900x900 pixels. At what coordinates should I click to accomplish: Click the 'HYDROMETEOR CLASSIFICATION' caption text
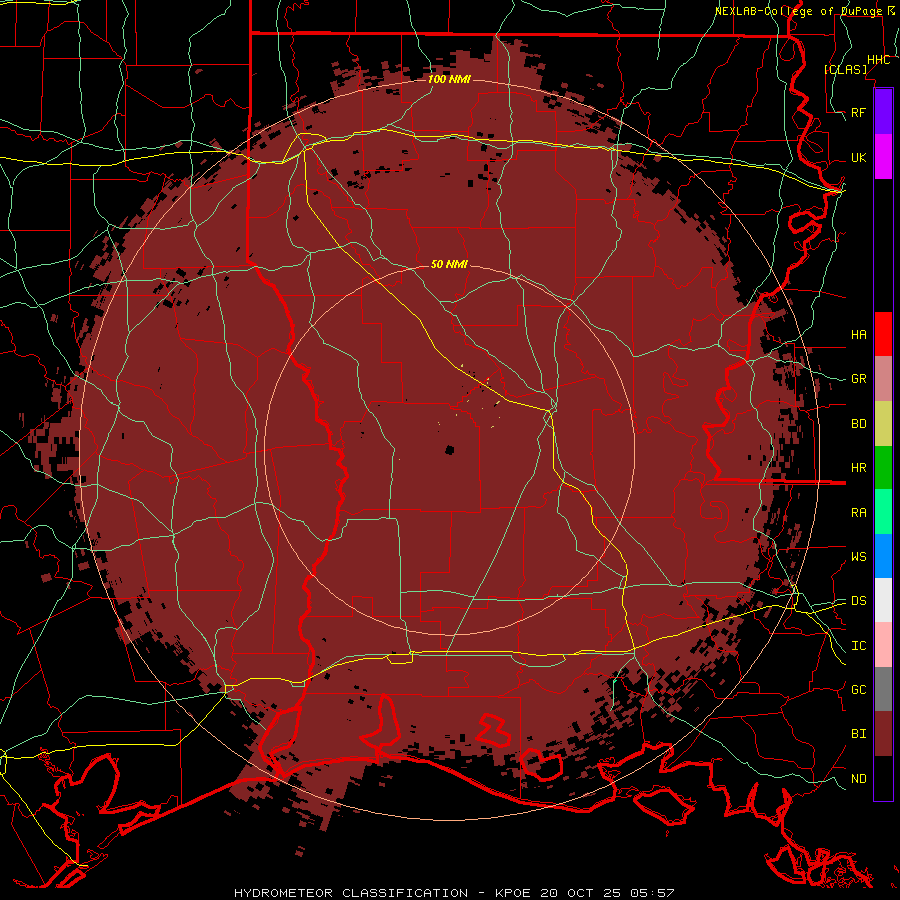pyautogui.click(x=351, y=893)
